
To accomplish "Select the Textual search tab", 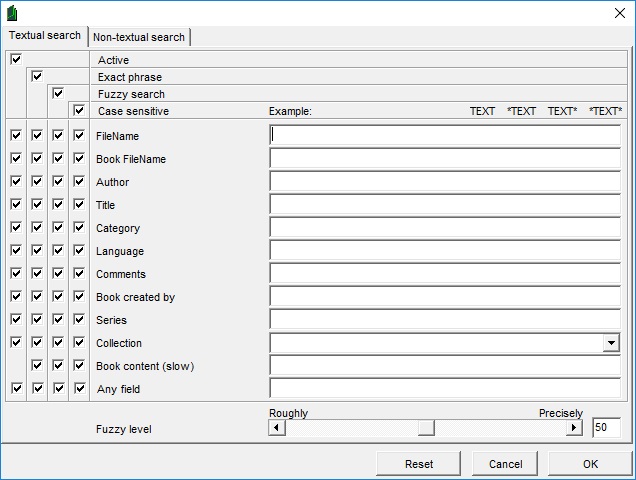I will (x=45, y=36).
